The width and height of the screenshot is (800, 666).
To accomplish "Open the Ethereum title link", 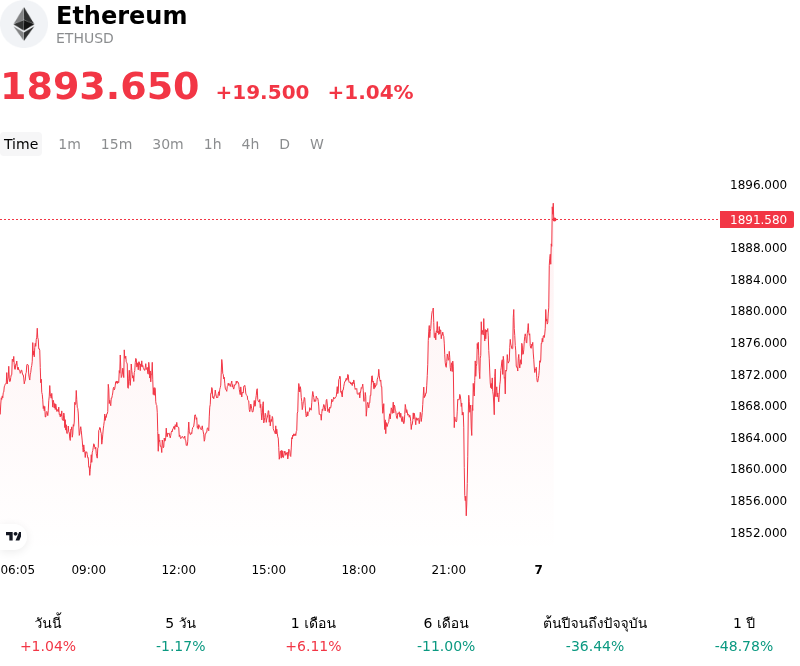I will click(121, 15).
